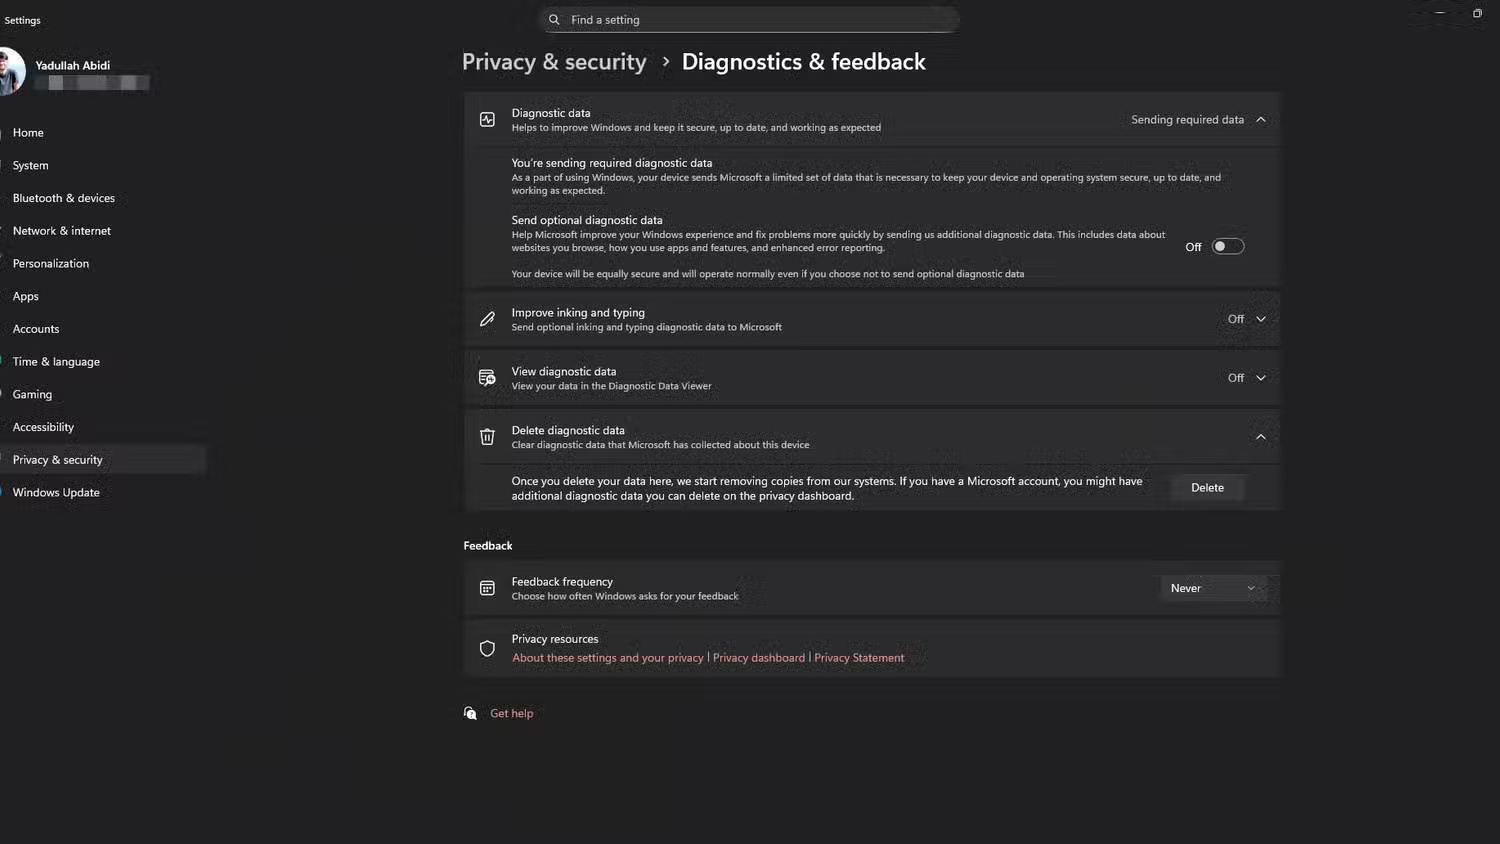Click inside the Find a setting search box
Viewport: 1500px width, 844px height.
coord(750,19)
